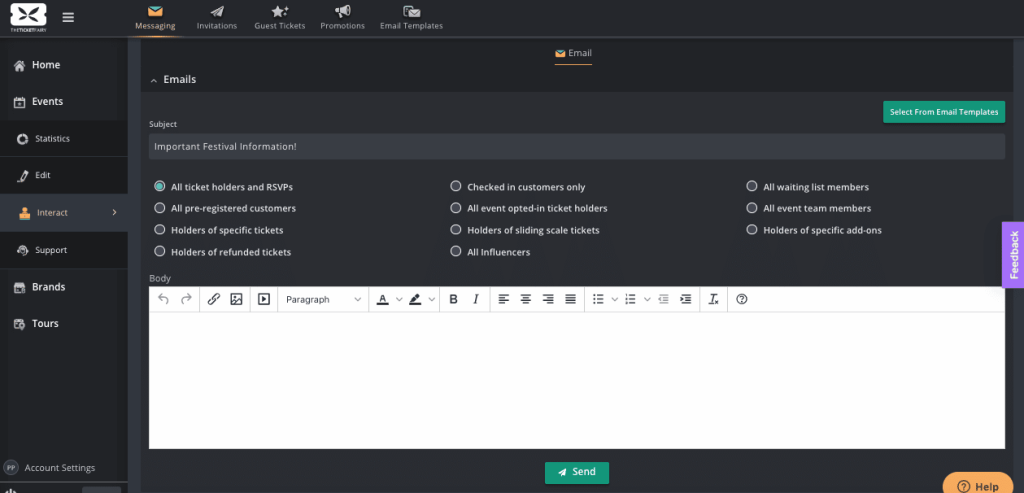This screenshot has height=493, width=1024.
Task: Click the Subject input field
Action: (x=577, y=146)
